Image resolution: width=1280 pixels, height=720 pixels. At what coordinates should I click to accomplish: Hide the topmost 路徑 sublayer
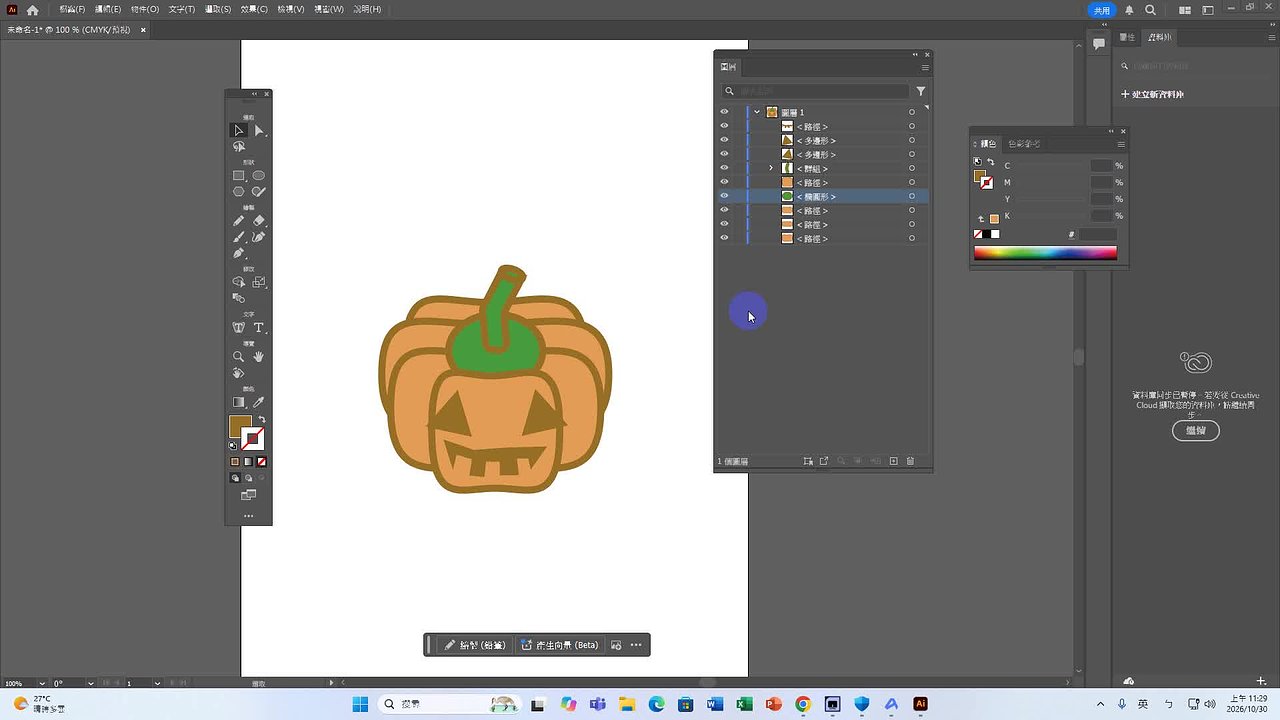[724, 126]
